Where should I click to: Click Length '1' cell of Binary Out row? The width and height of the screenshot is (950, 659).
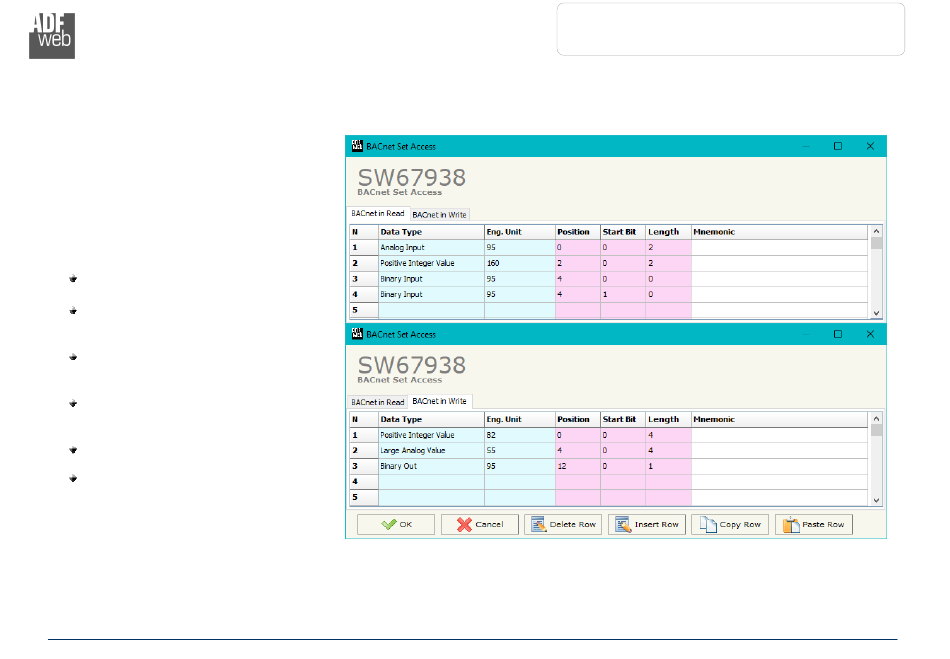(668, 466)
